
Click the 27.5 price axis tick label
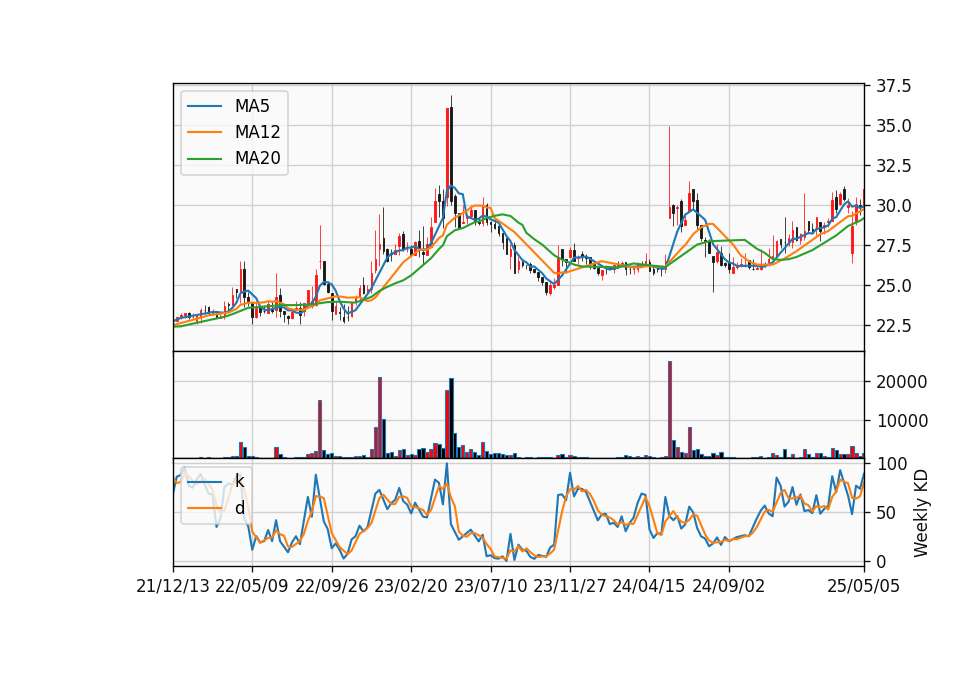pyautogui.click(x=893, y=246)
